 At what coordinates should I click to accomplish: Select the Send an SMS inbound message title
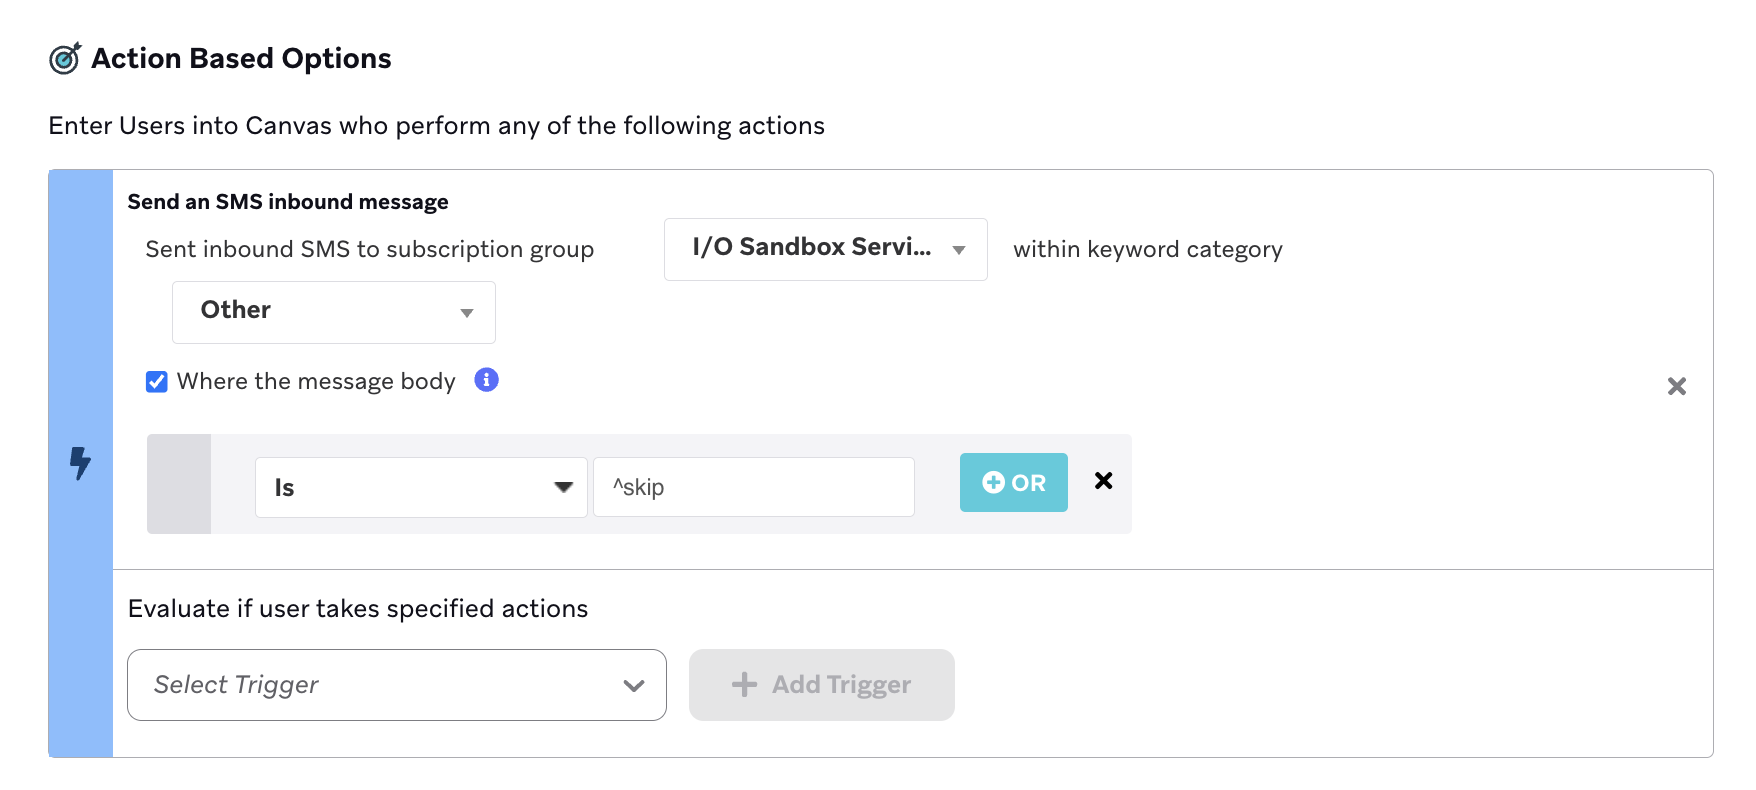click(x=288, y=202)
